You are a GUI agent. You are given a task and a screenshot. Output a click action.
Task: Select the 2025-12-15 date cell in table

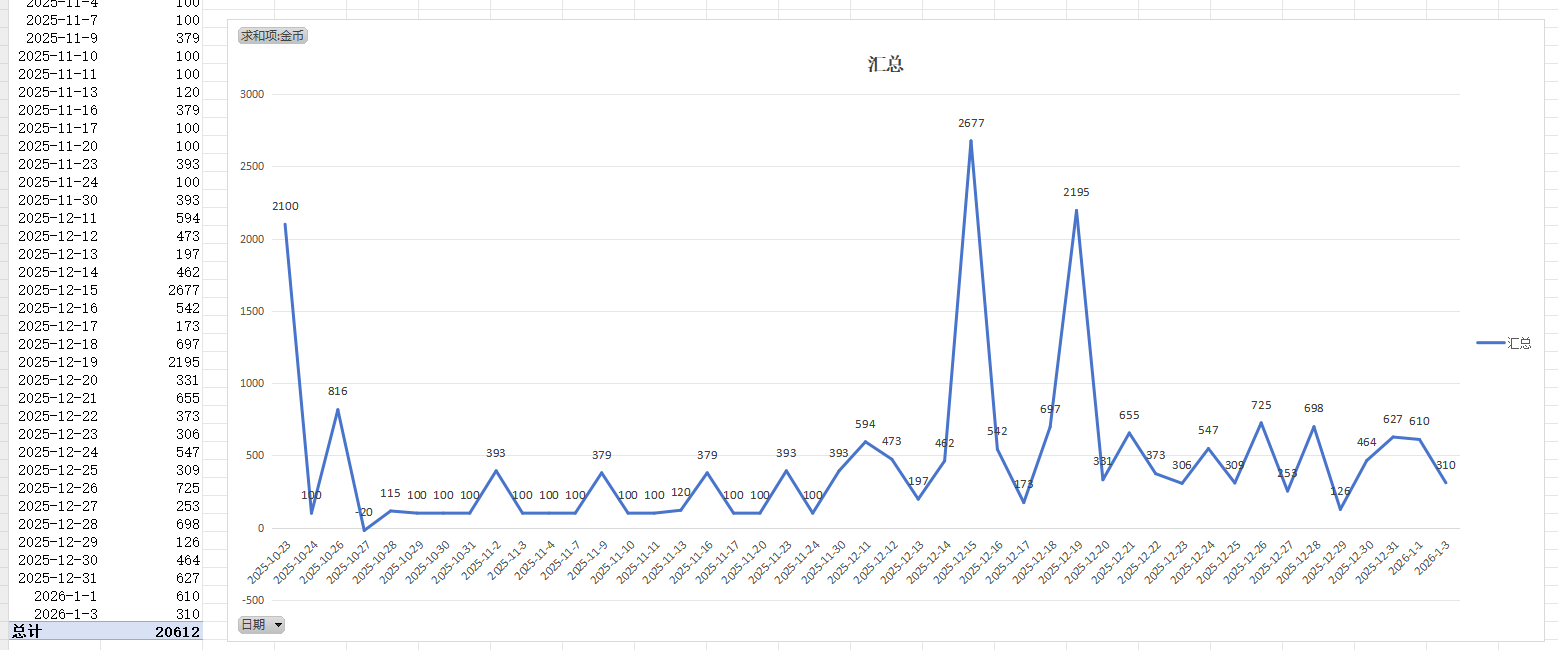click(x=58, y=290)
